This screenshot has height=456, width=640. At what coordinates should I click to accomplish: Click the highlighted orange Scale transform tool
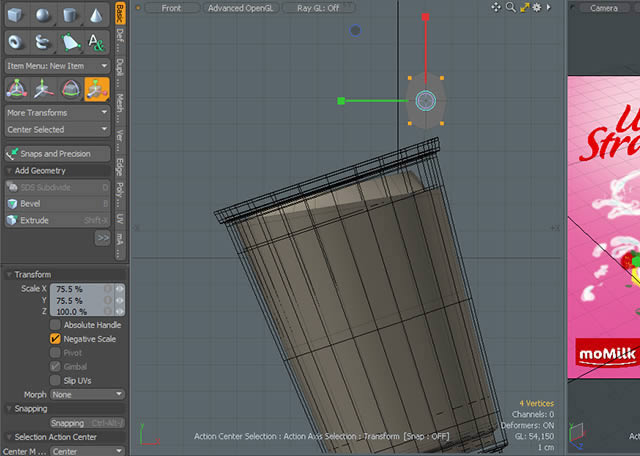tap(97, 89)
